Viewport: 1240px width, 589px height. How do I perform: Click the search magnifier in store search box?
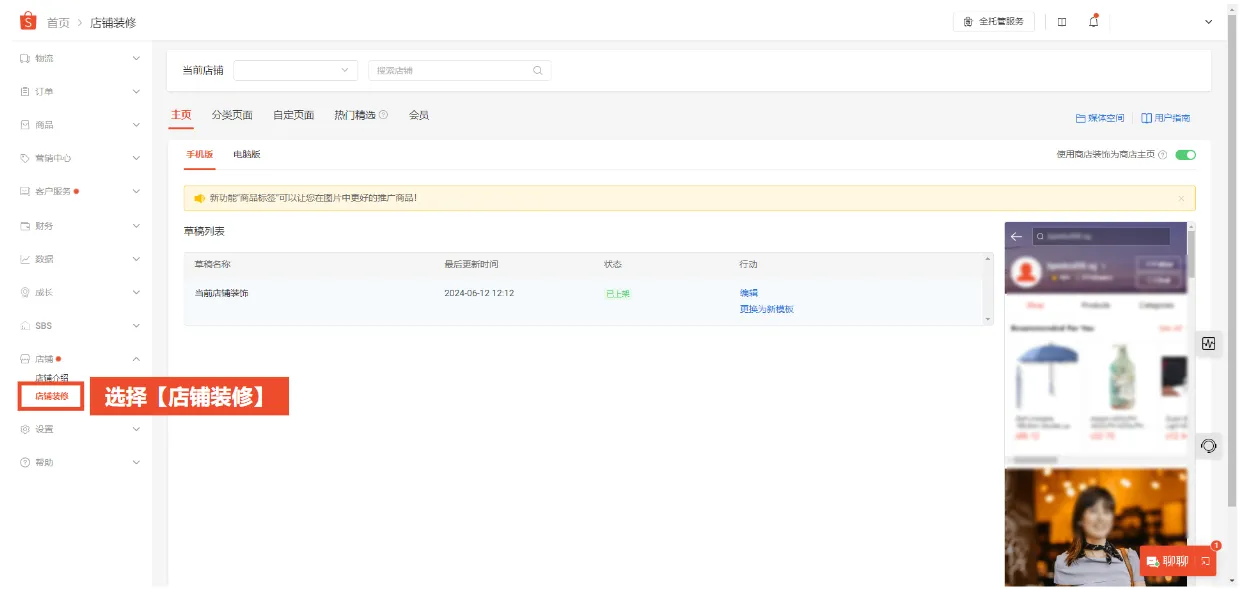pos(537,71)
